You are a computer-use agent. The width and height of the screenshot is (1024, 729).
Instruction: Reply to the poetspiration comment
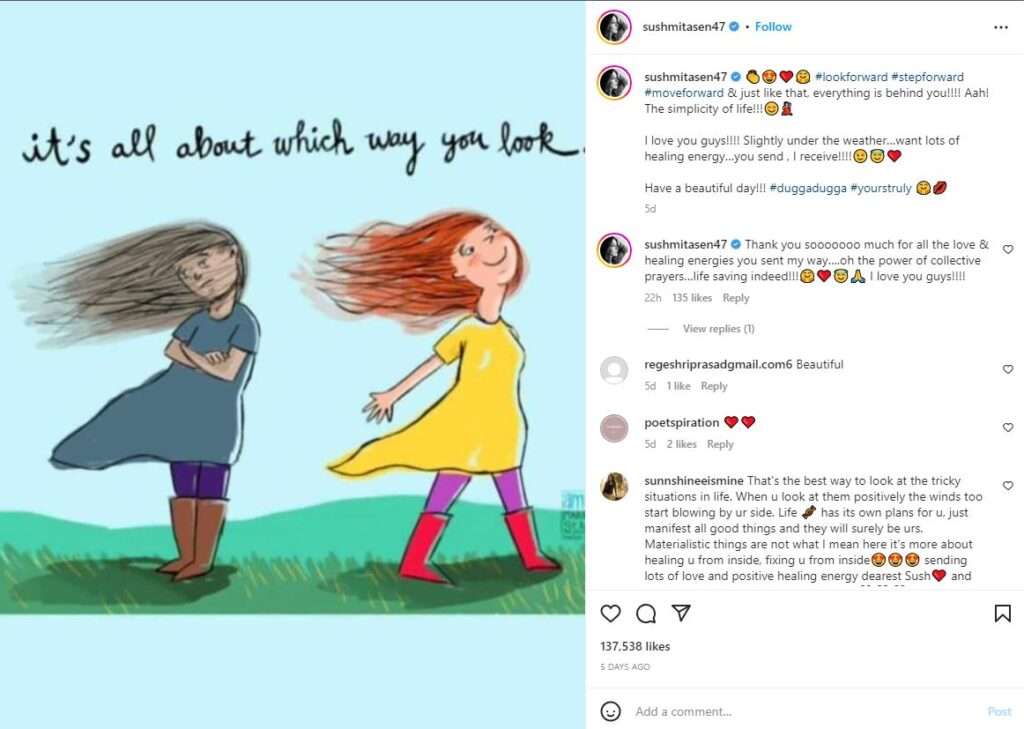coord(720,444)
